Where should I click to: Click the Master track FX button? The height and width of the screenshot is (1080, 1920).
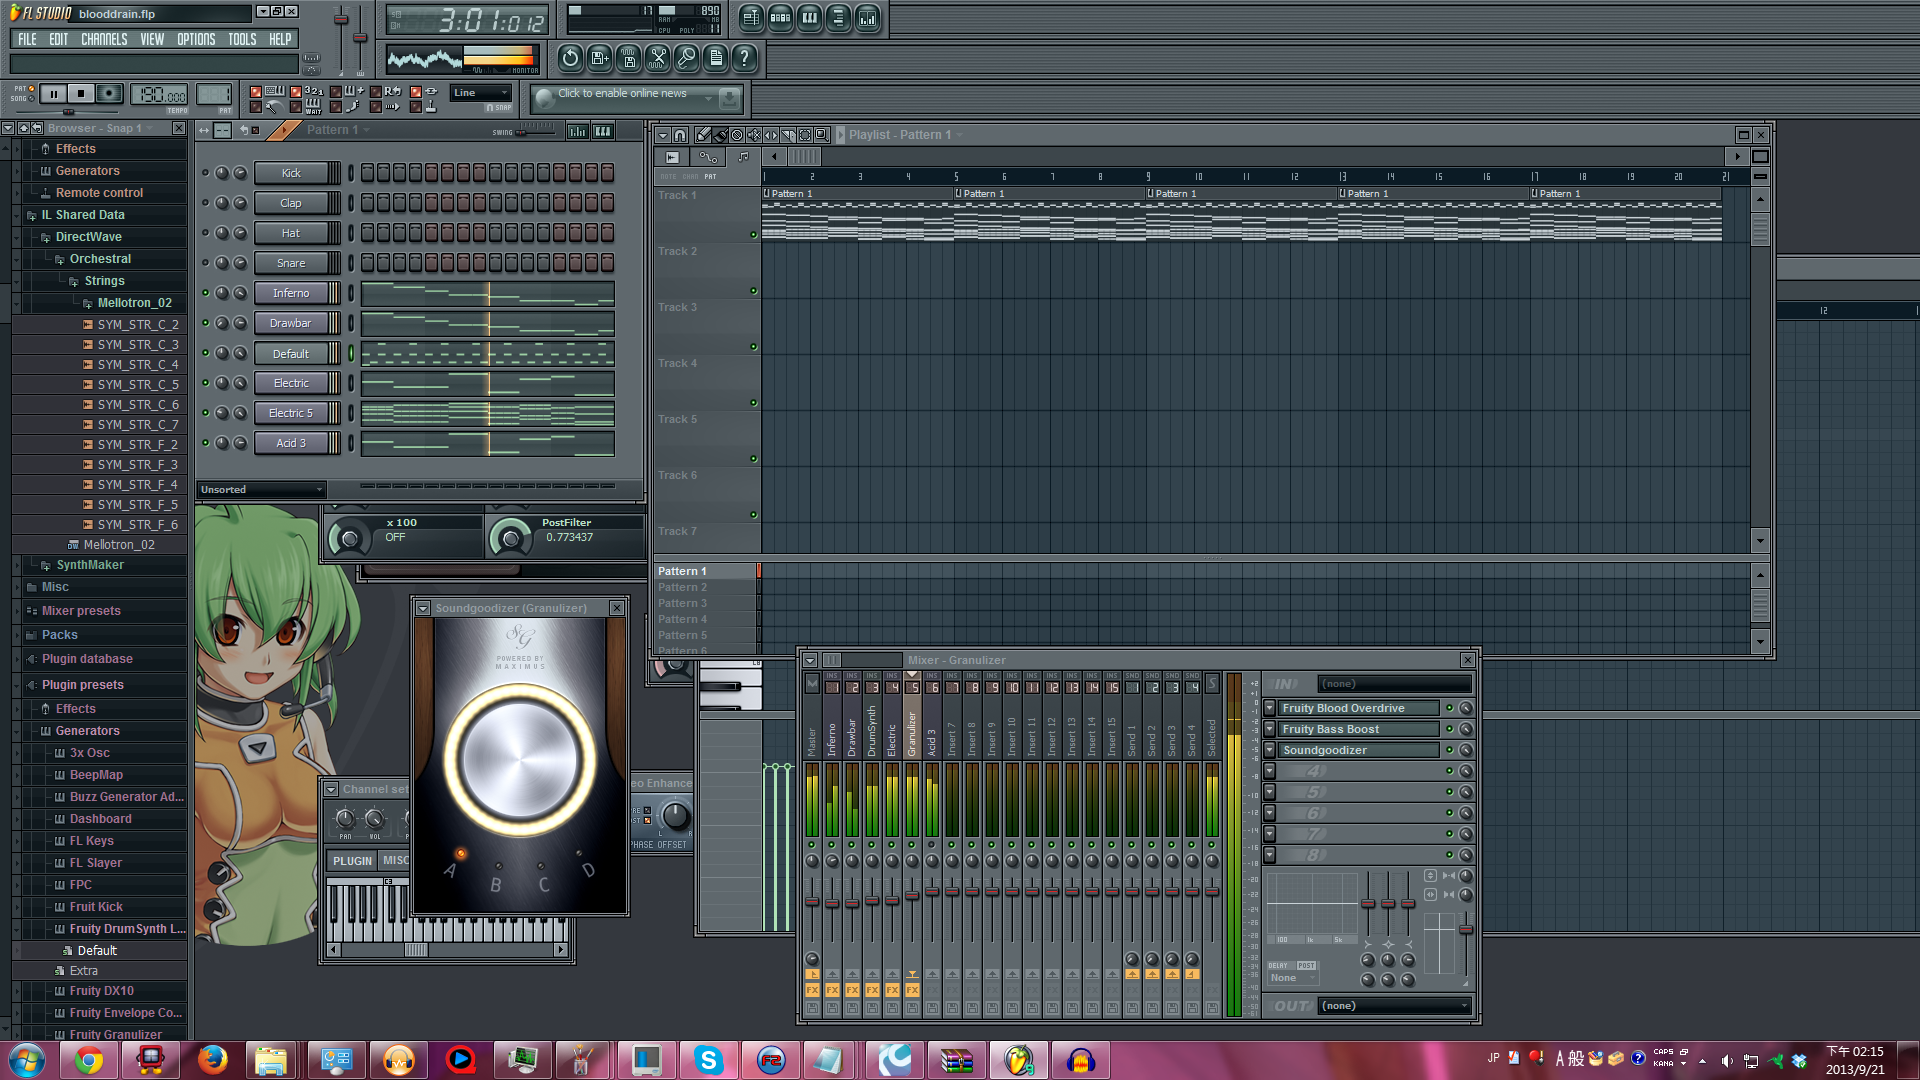[x=812, y=990]
